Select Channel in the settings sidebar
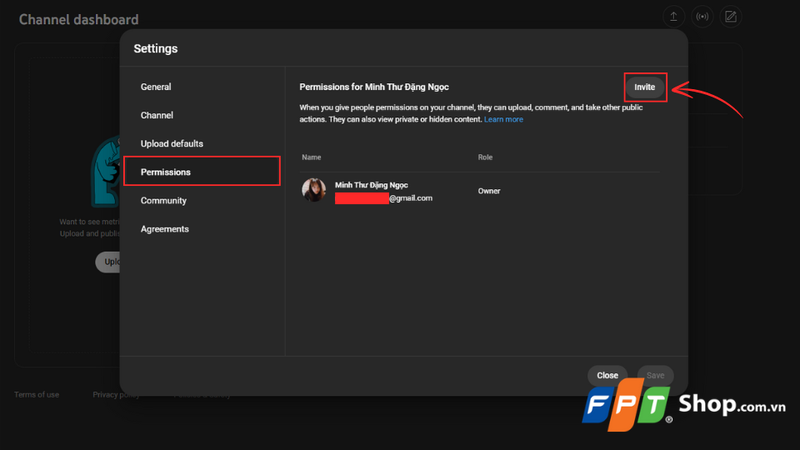This screenshot has width=800, height=450. click(157, 116)
